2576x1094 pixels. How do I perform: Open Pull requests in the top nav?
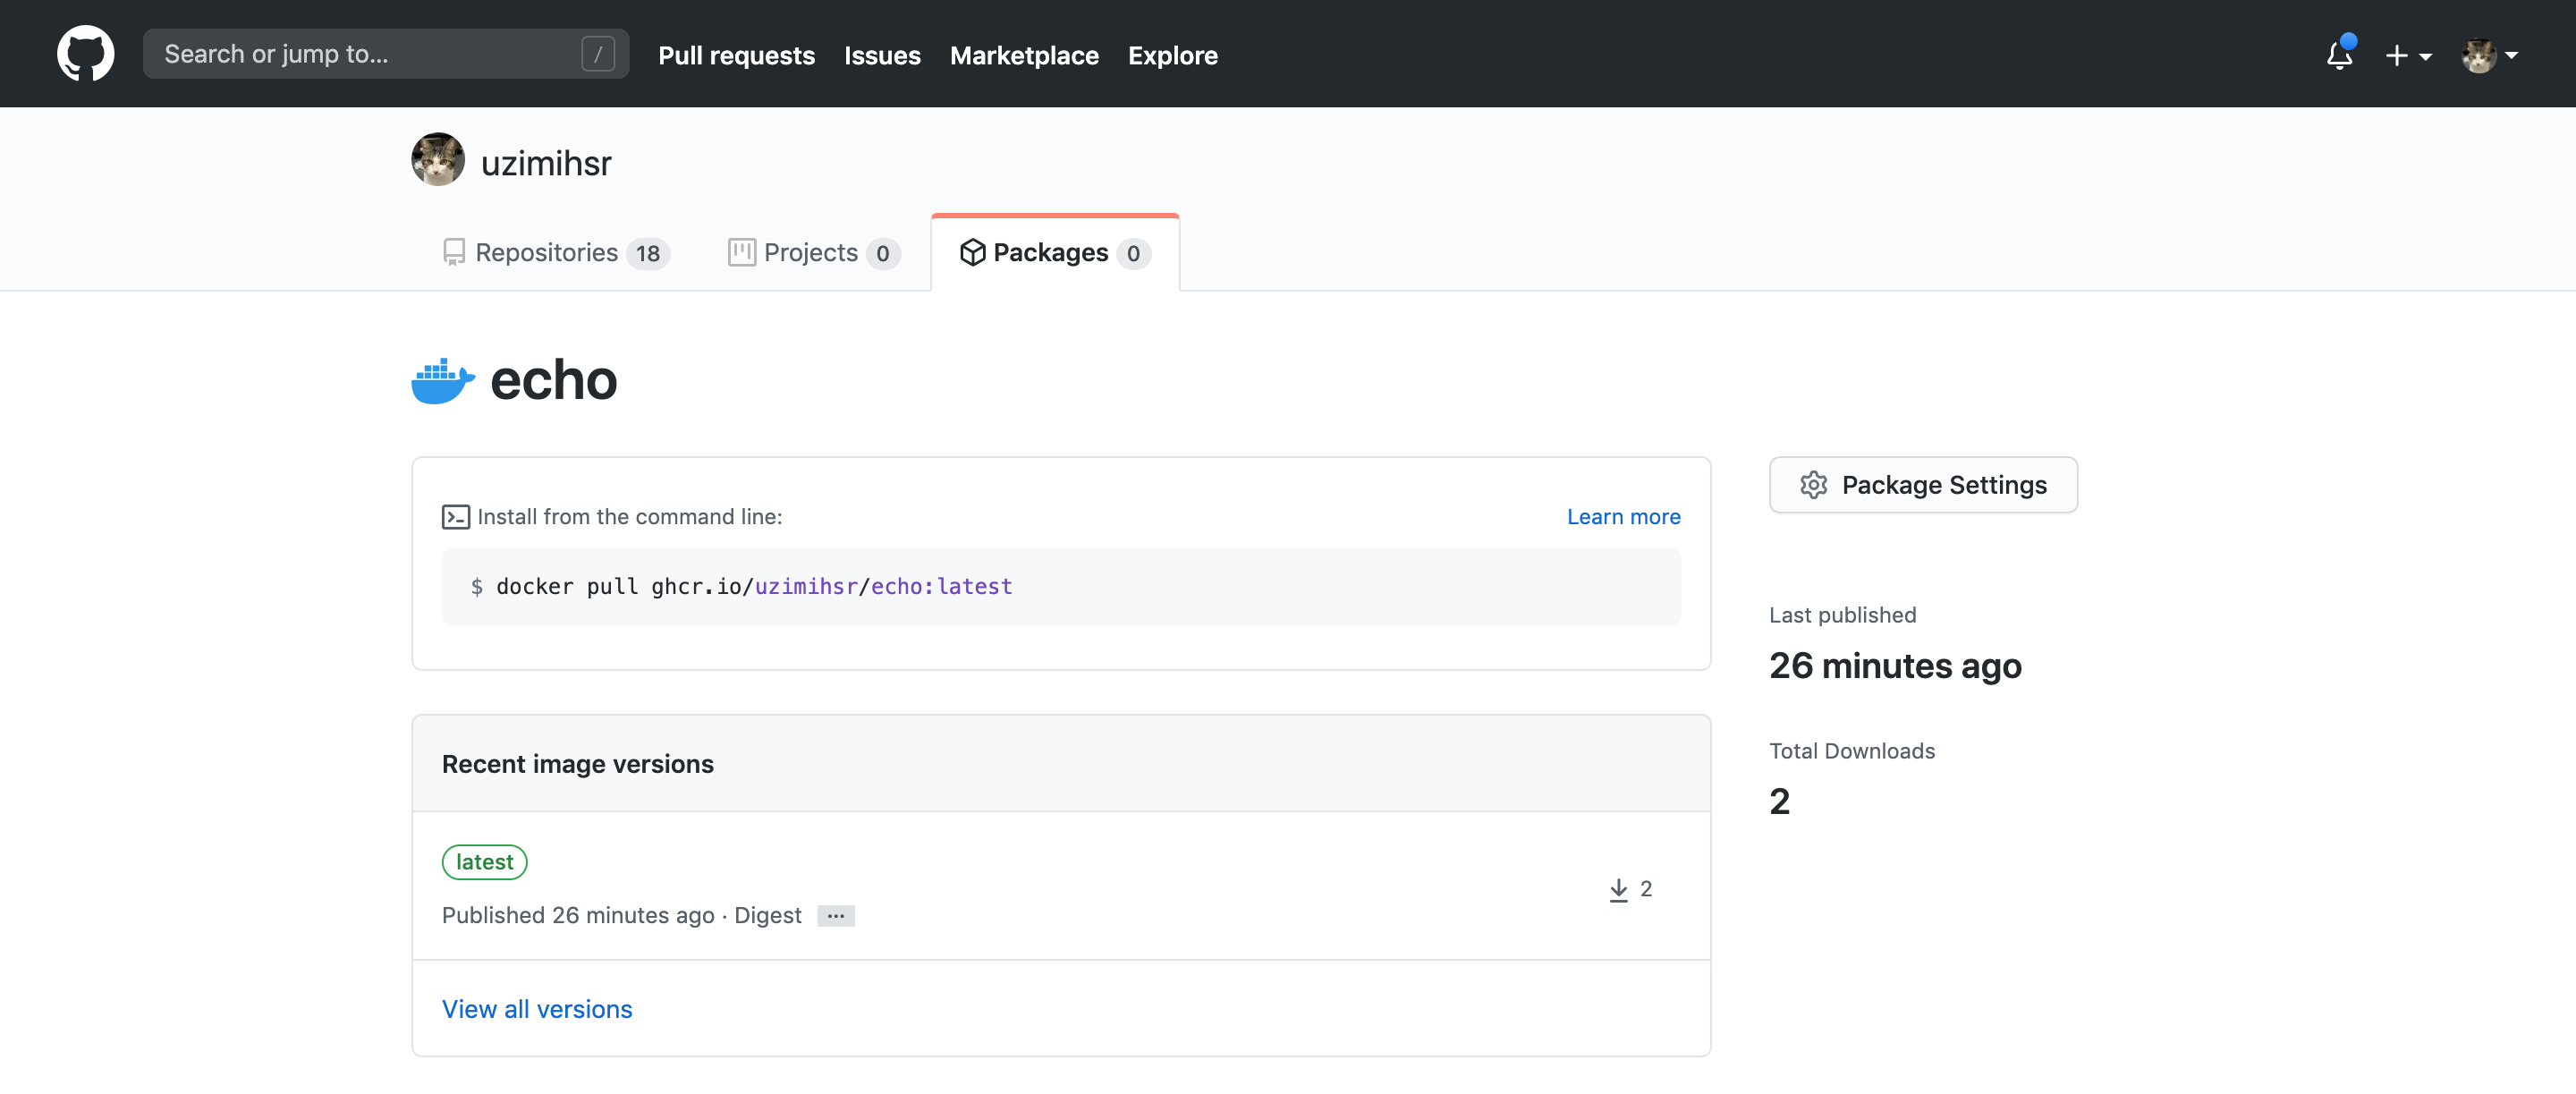click(736, 55)
